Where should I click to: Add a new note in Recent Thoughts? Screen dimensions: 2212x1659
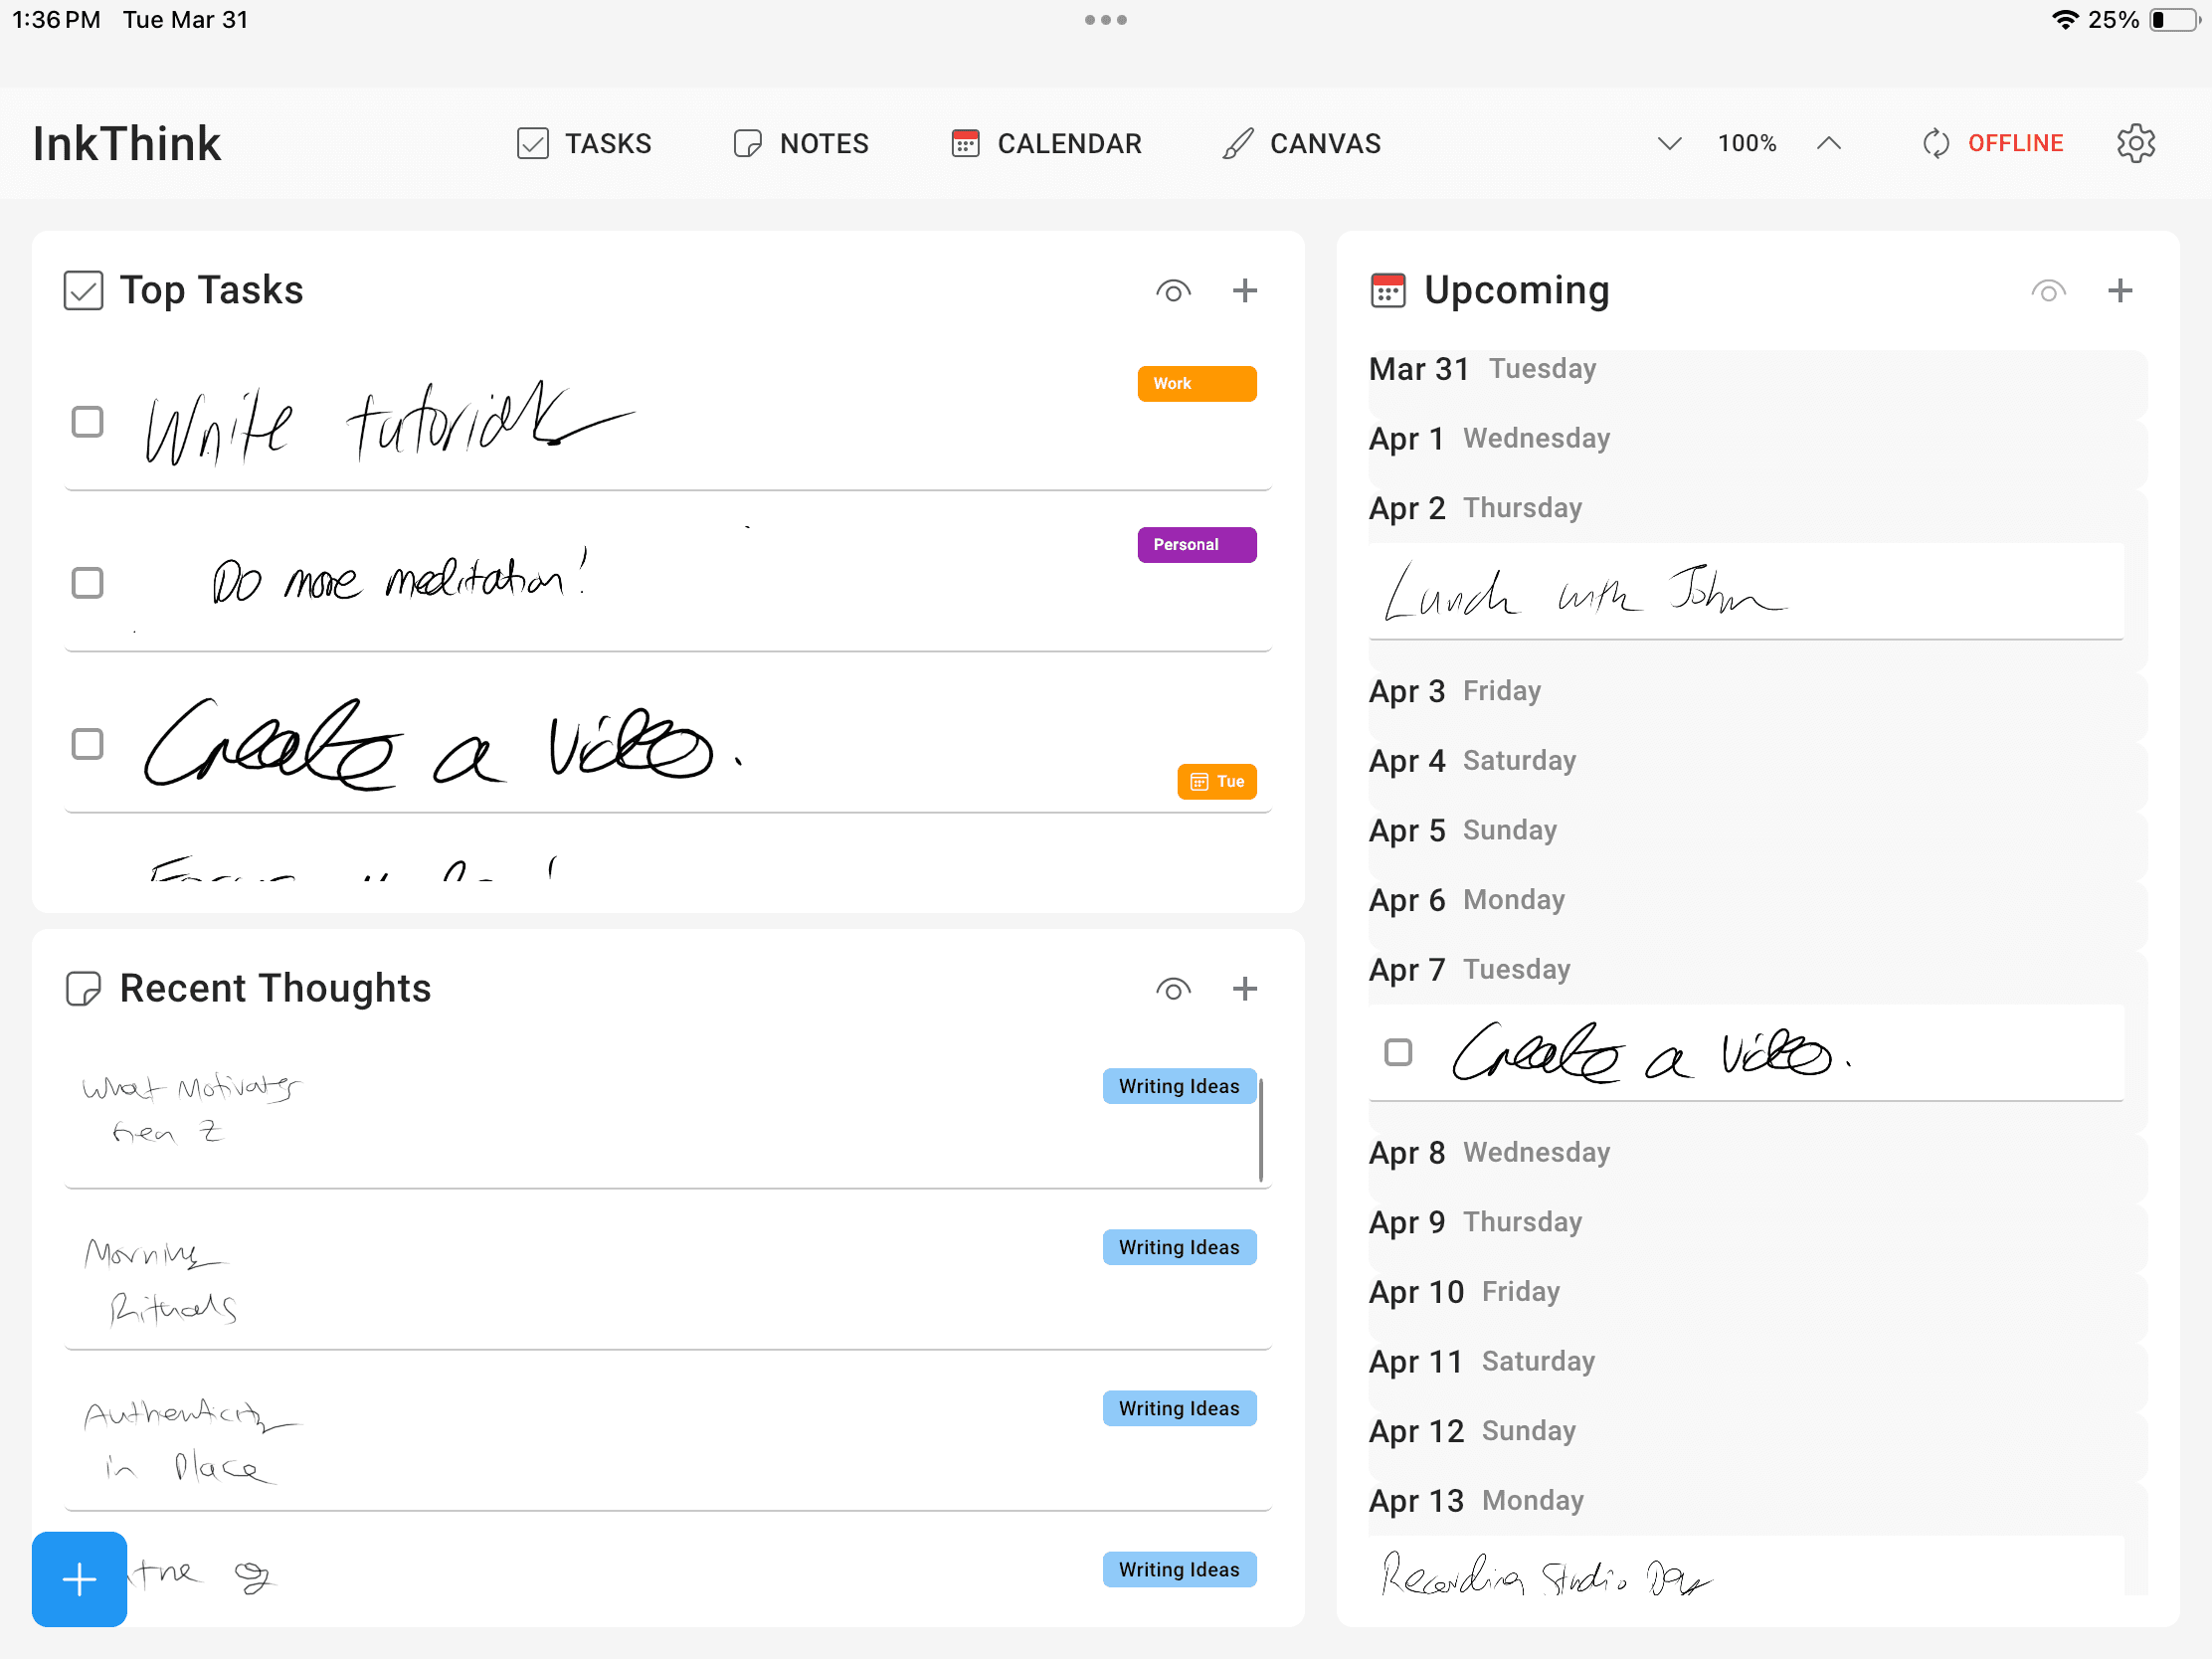1244,989
